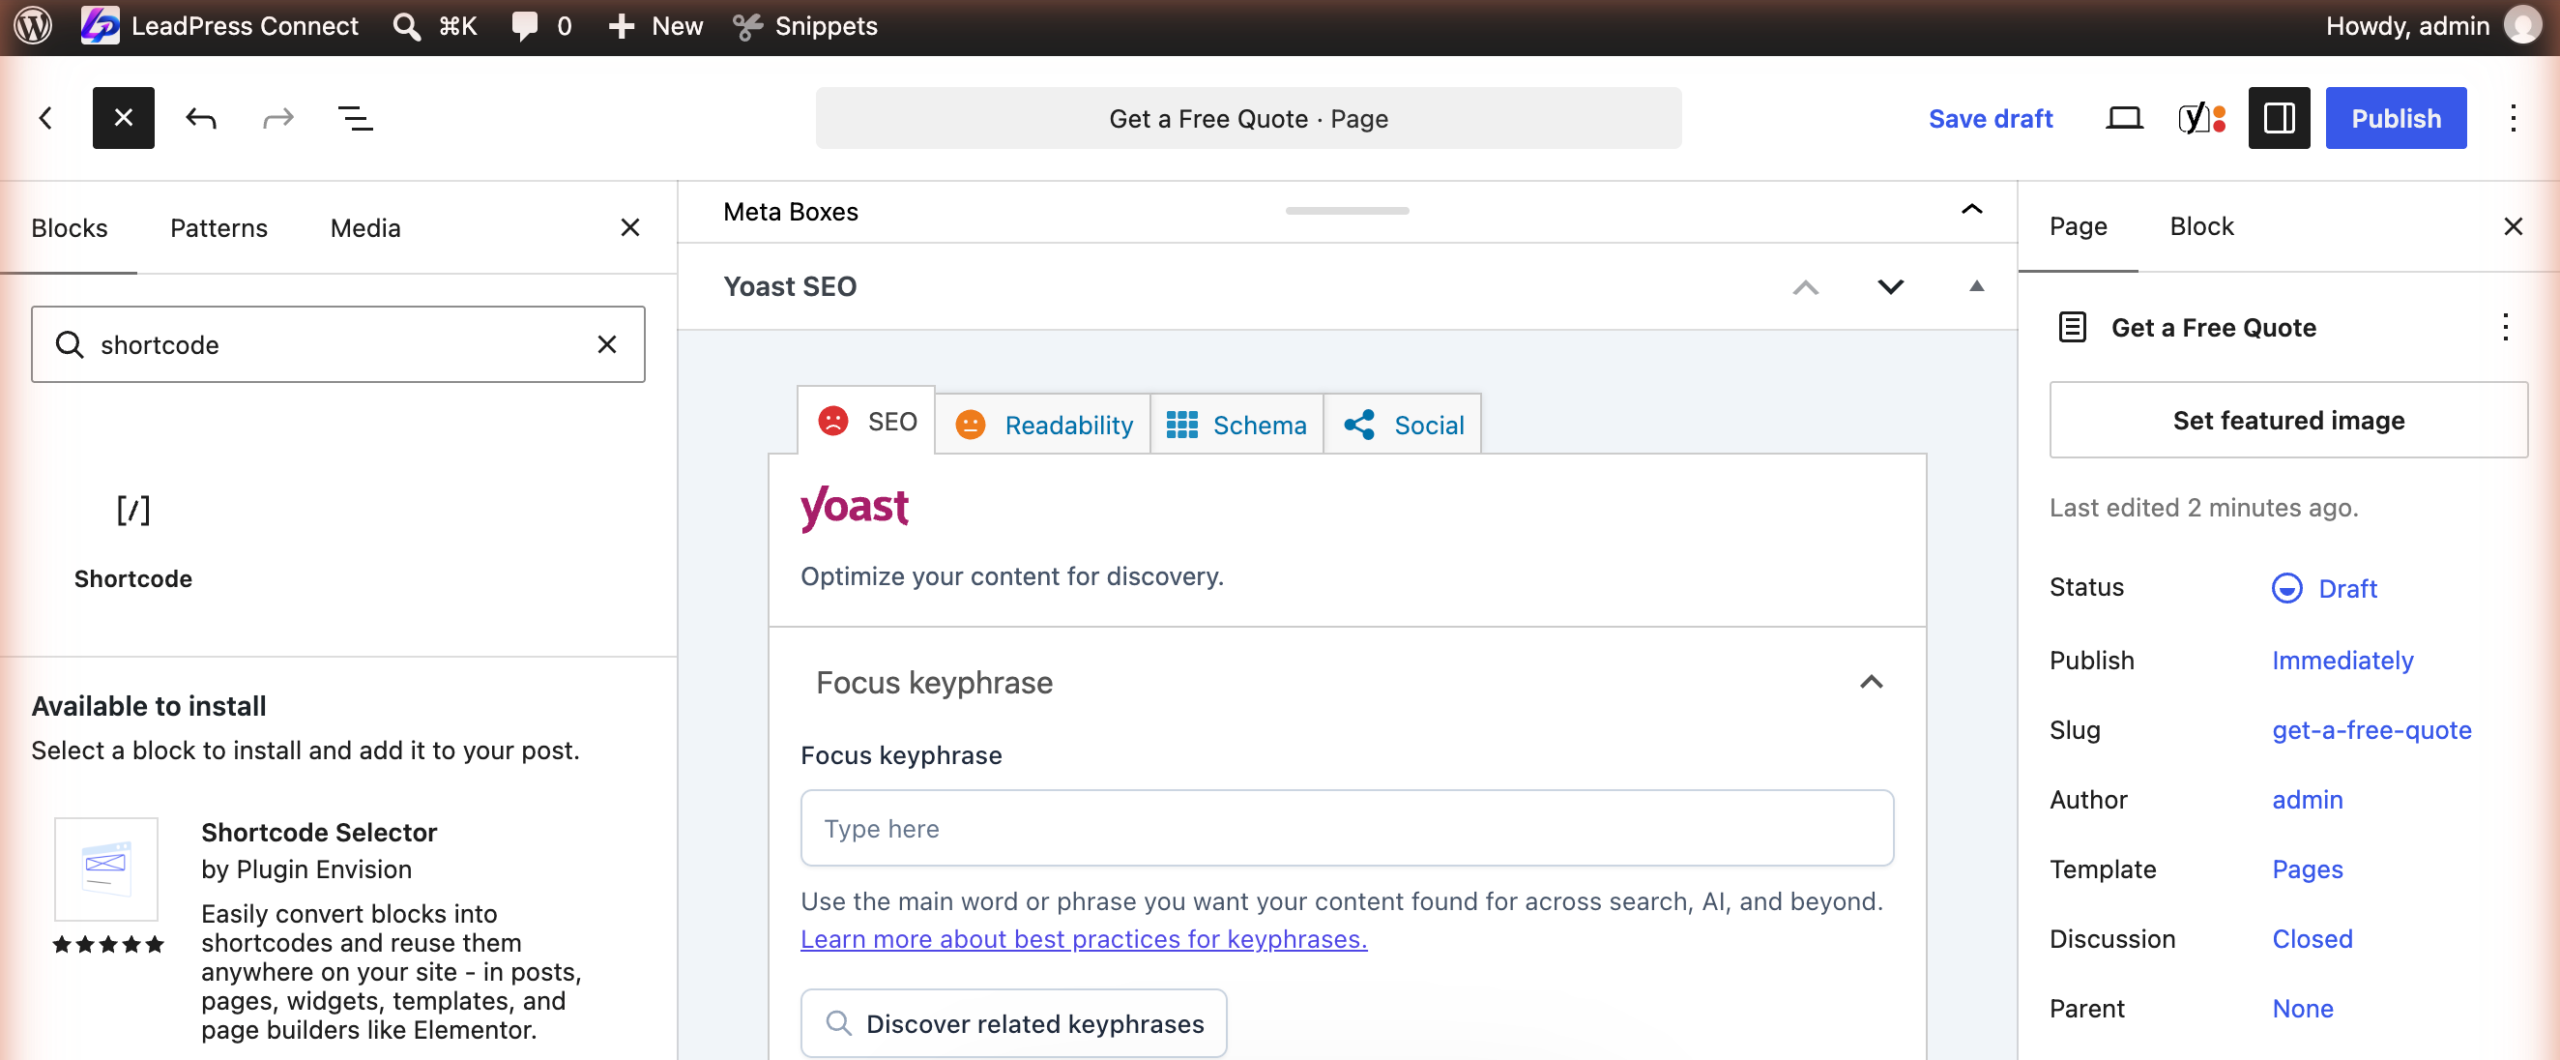2560x1060 pixels.
Task: Switch to the Blocks tab
Action: tap(69, 228)
